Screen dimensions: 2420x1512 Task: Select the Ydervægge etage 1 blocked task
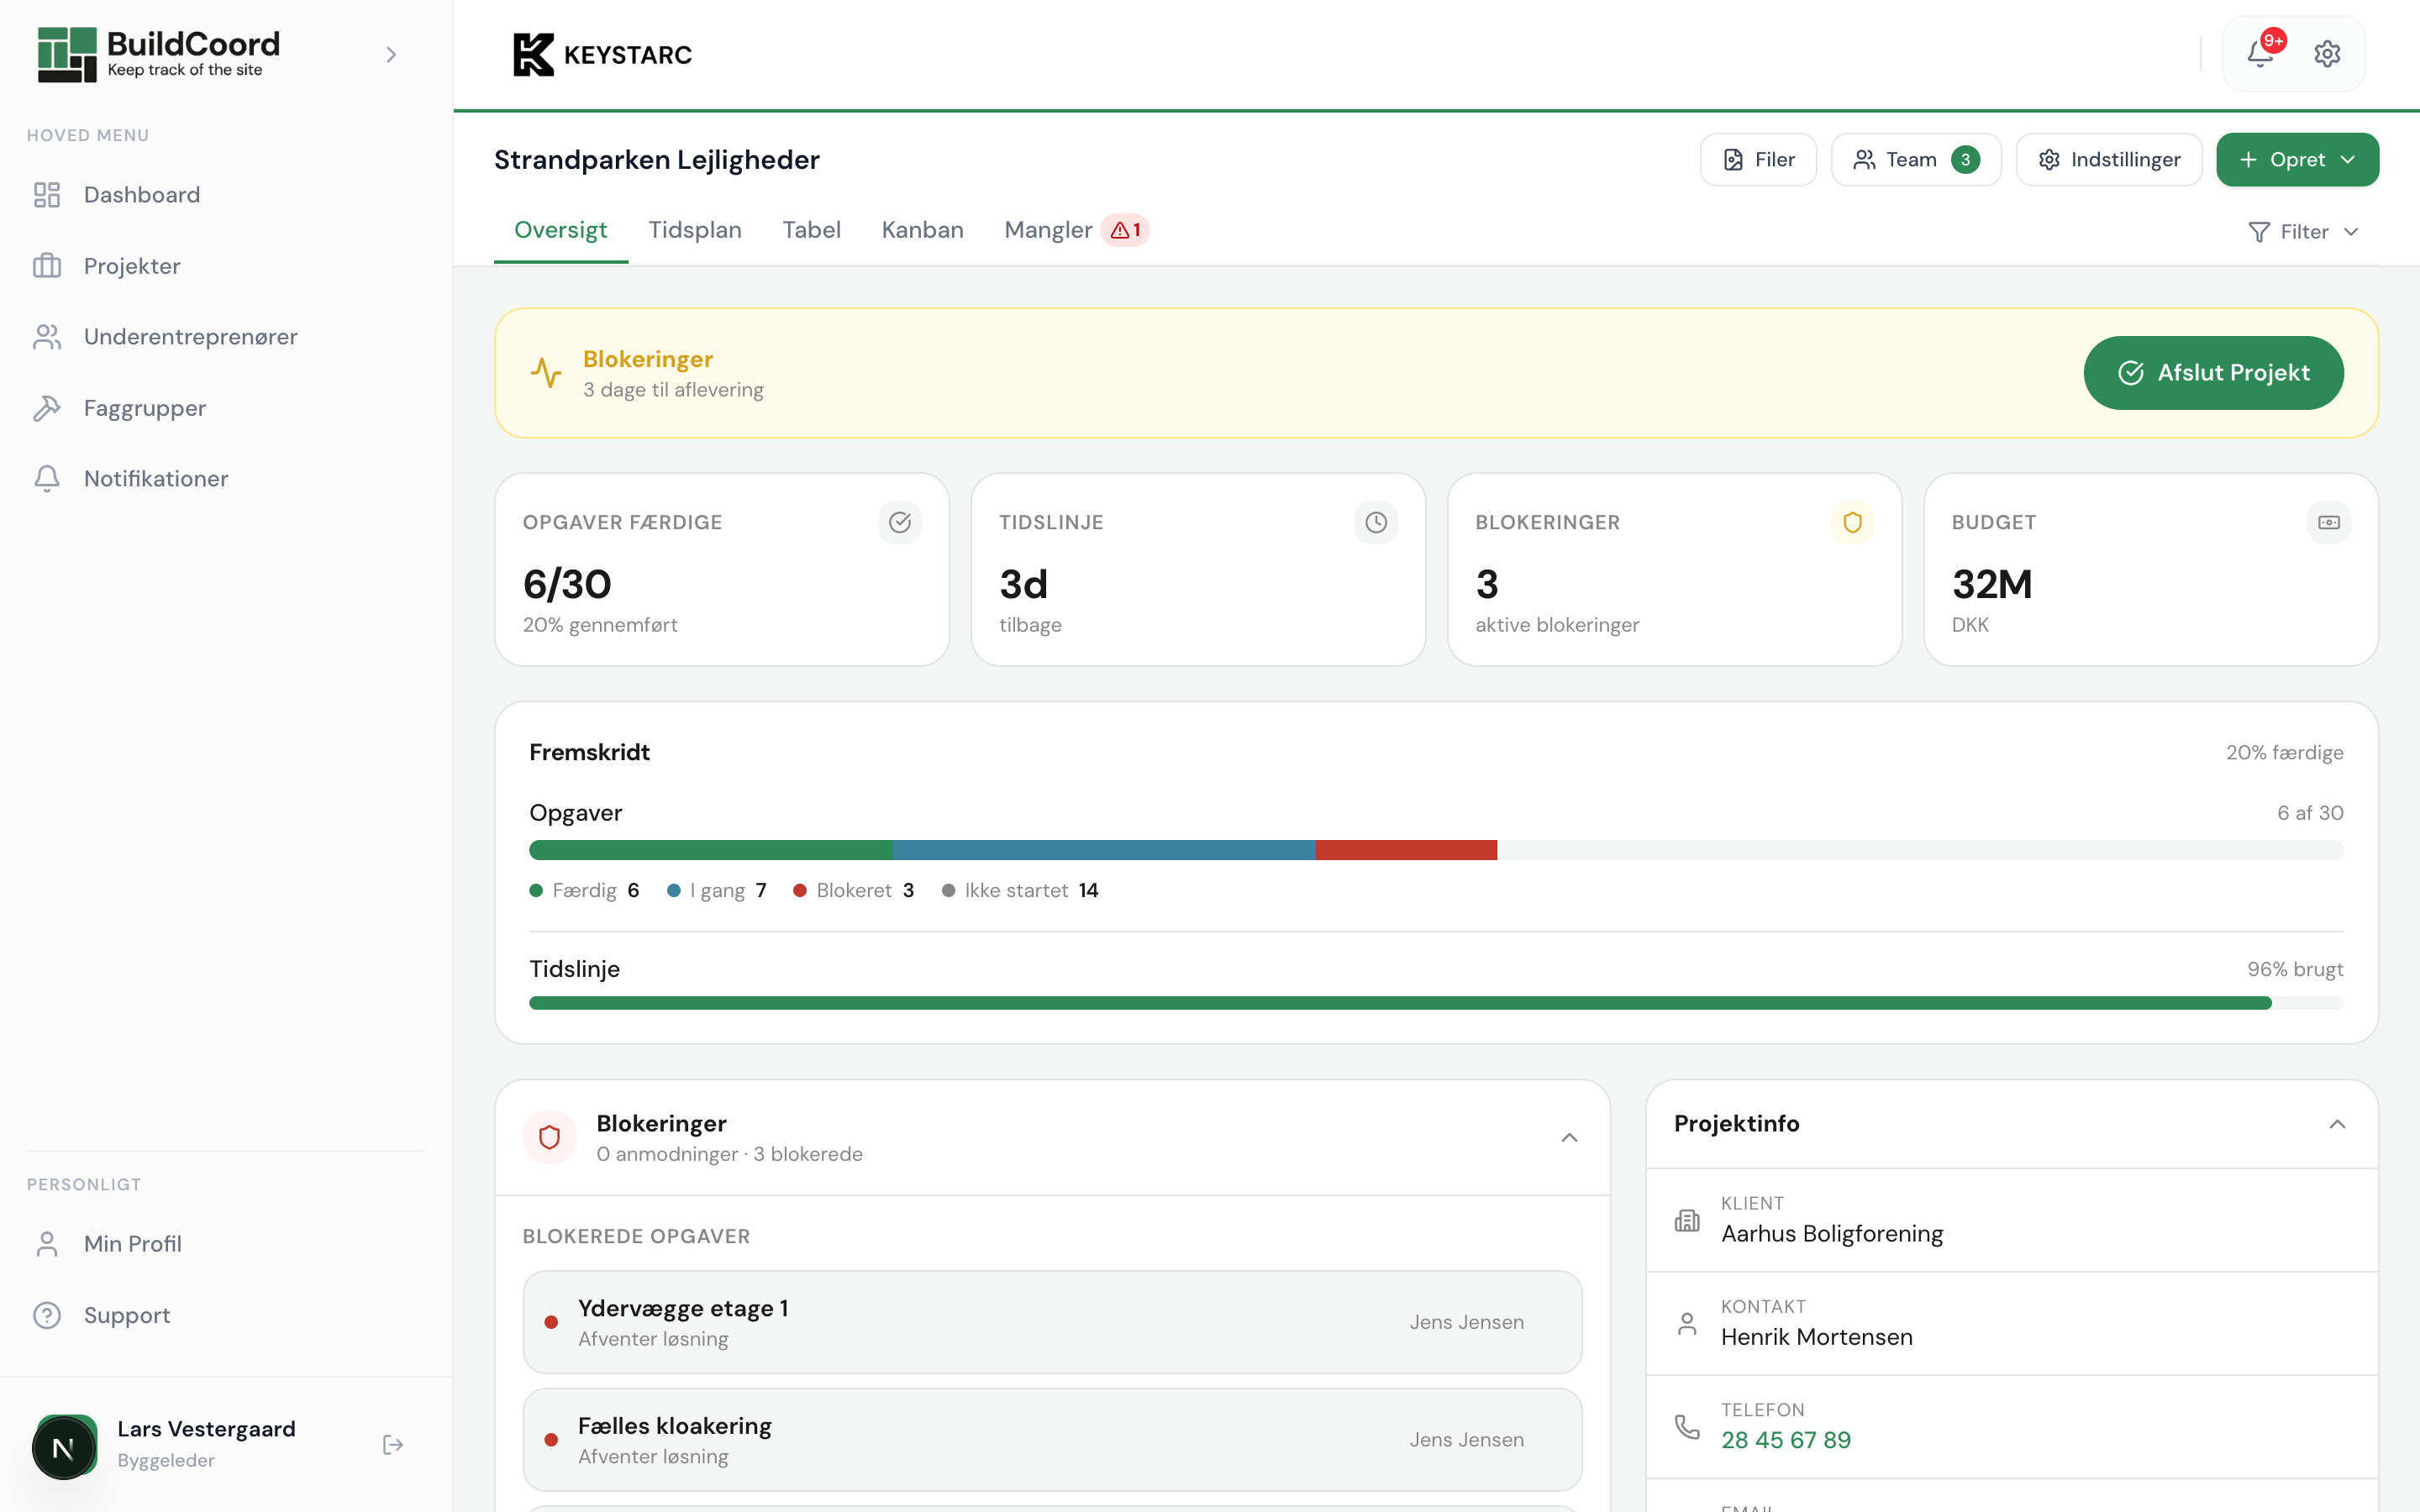tap(1051, 1321)
